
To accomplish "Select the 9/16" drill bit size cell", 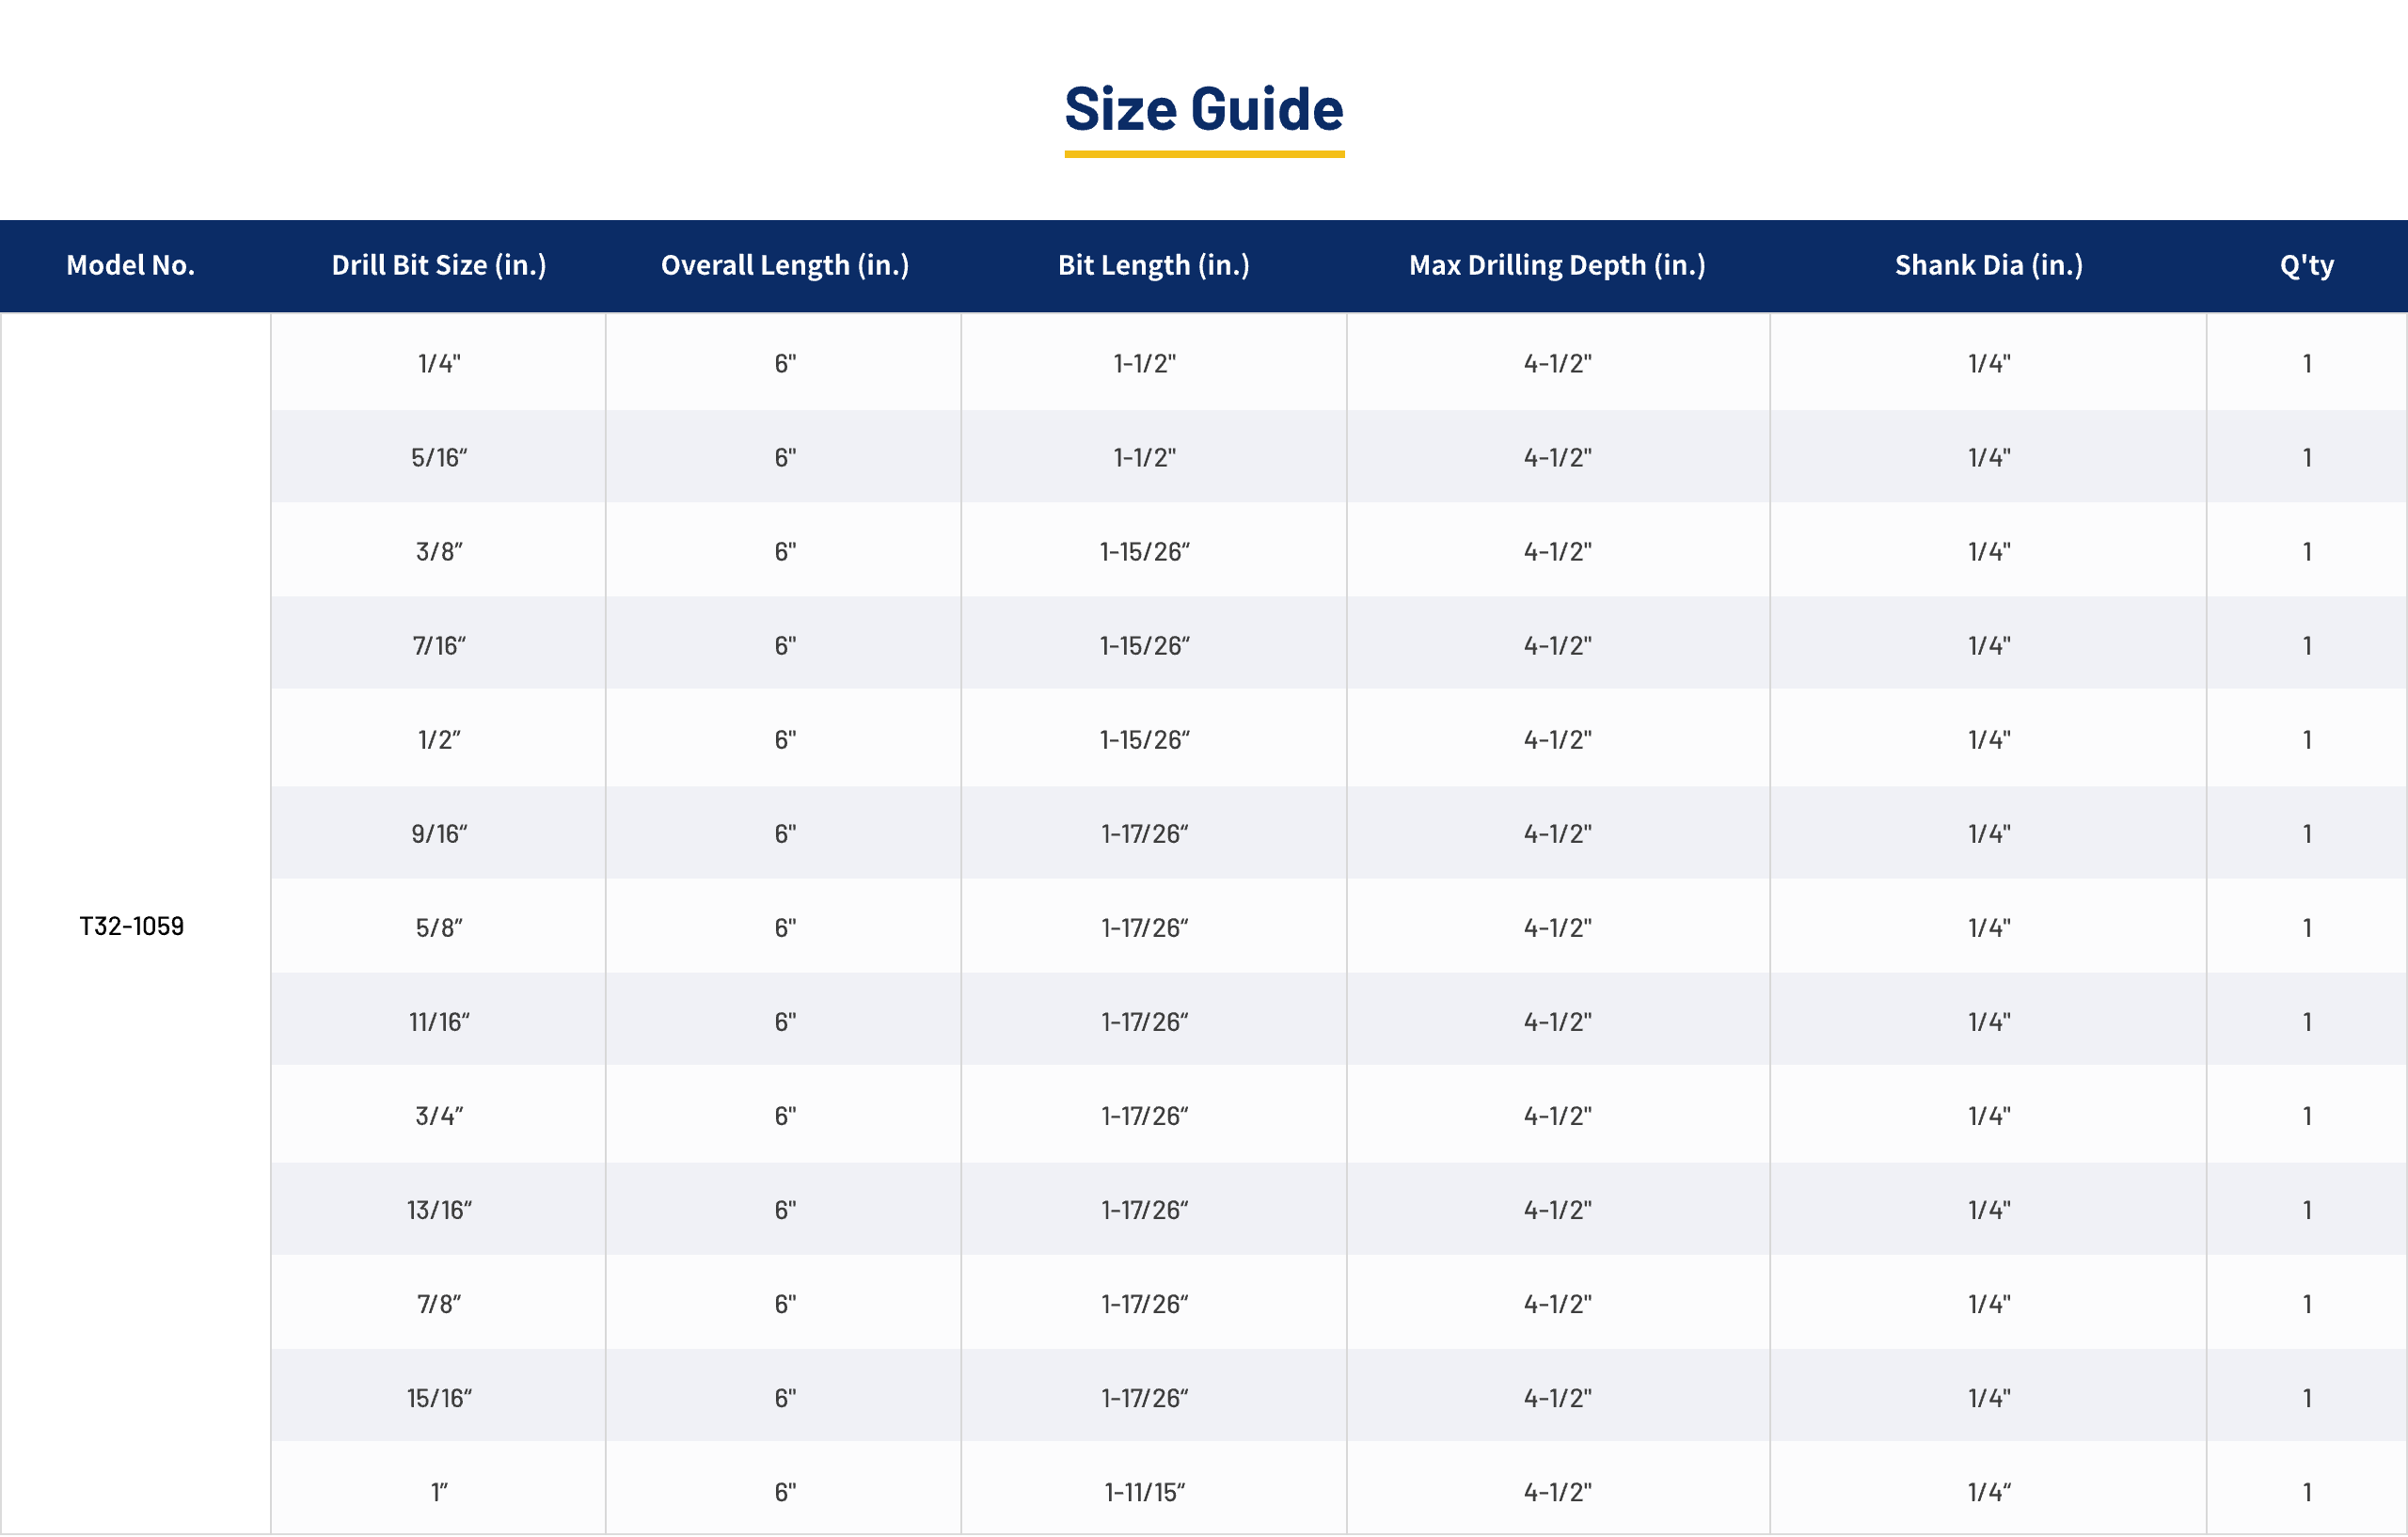I will point(439,834).
